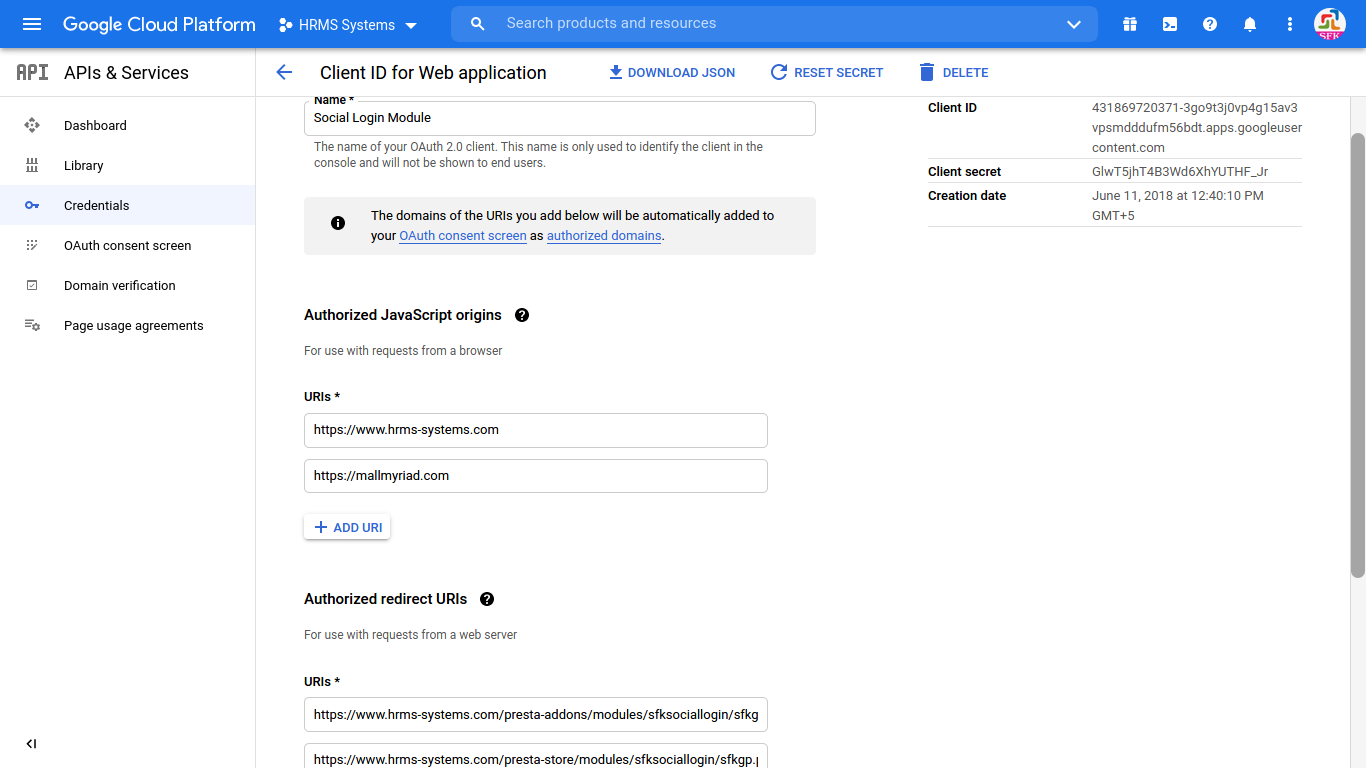Edit the Name field Social Login Module
Image resolution: width=1366 pixels, height=768 pixels.
pos(560,118)
